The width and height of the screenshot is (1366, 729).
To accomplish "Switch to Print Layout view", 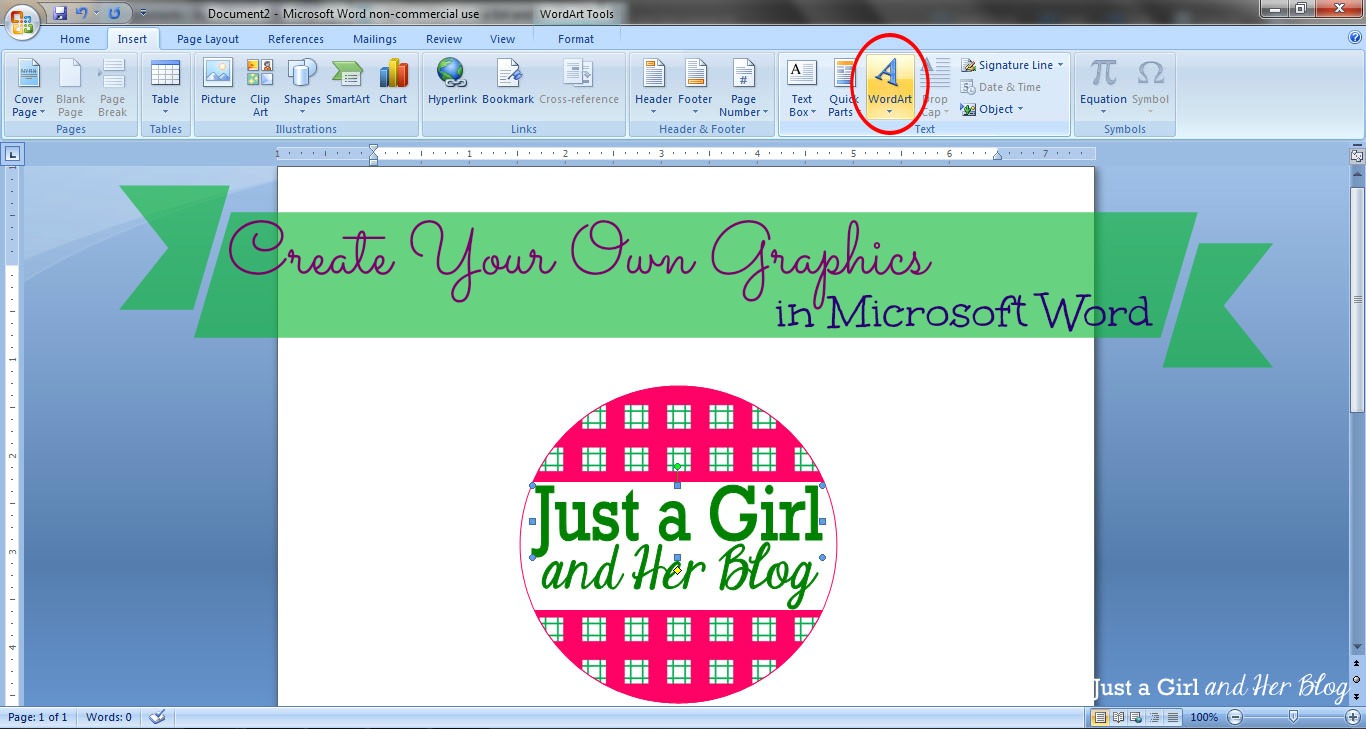I will pos(1100,717).
